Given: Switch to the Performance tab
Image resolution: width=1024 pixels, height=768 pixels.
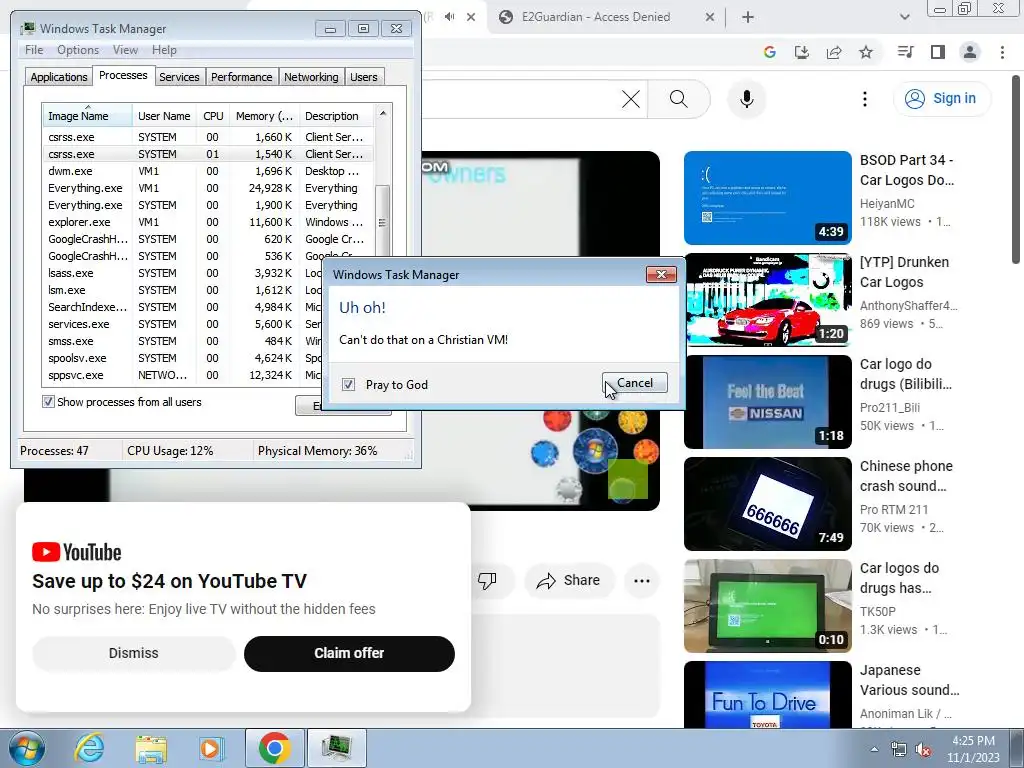Looking at the screenshot, I should 242,77.
